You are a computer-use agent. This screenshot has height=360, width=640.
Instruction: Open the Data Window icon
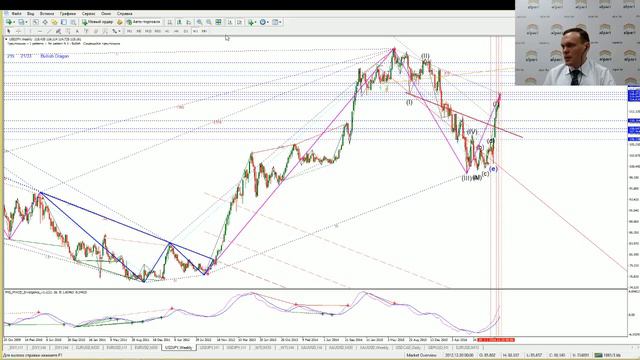coord(45,22)
